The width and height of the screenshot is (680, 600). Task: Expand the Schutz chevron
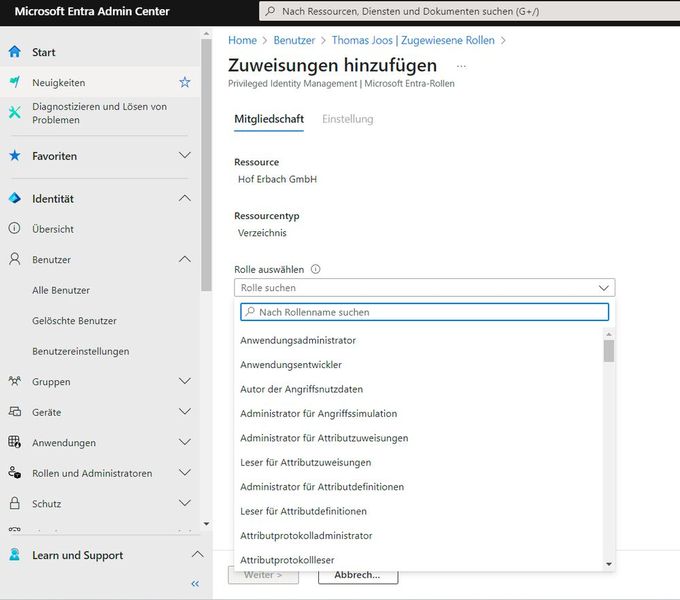(185, 503)
